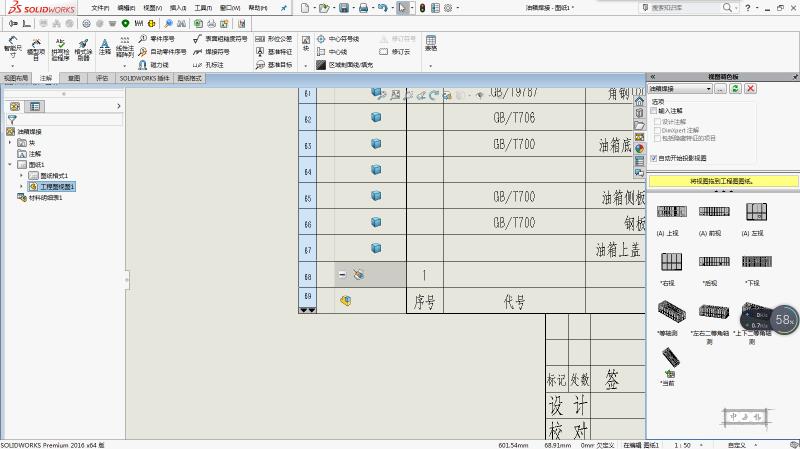The image size is (800, 449).
Task: Click Auto Balloon (自动零件序号) tool
Action: coord(162,52)
